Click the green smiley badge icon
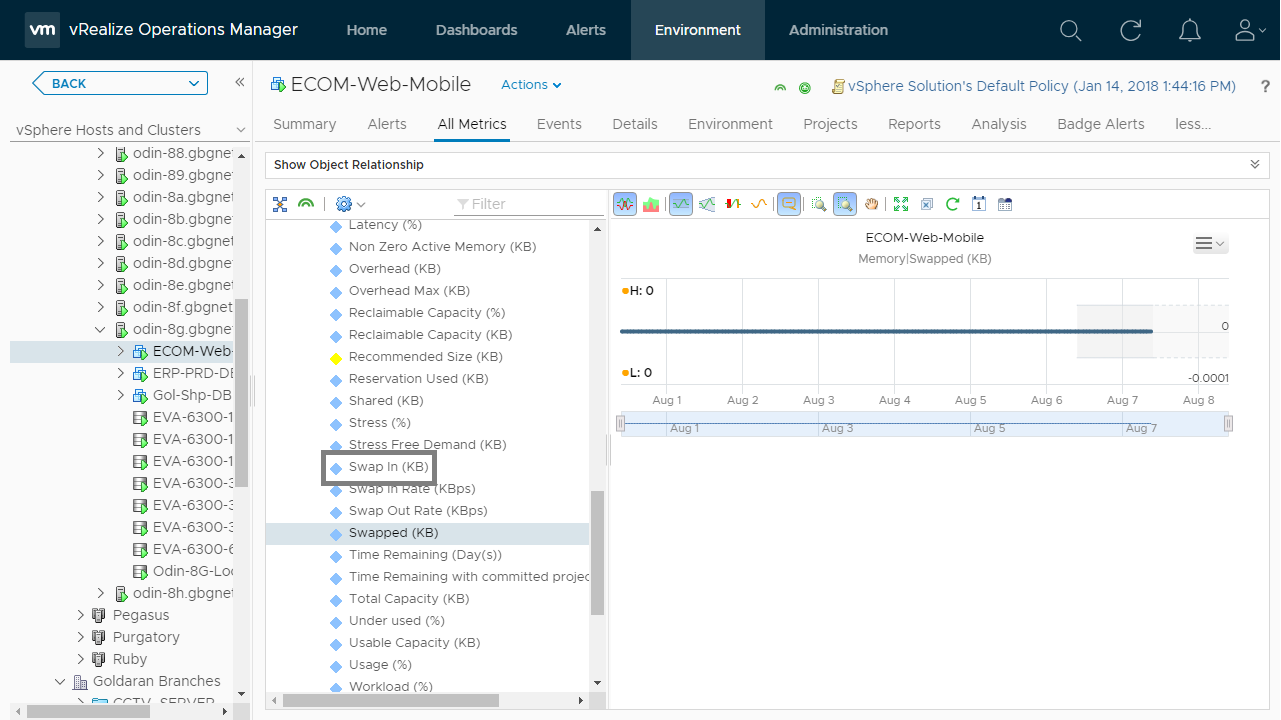The width and height of the screenshot is (1281, 720). tap(805, 88)
